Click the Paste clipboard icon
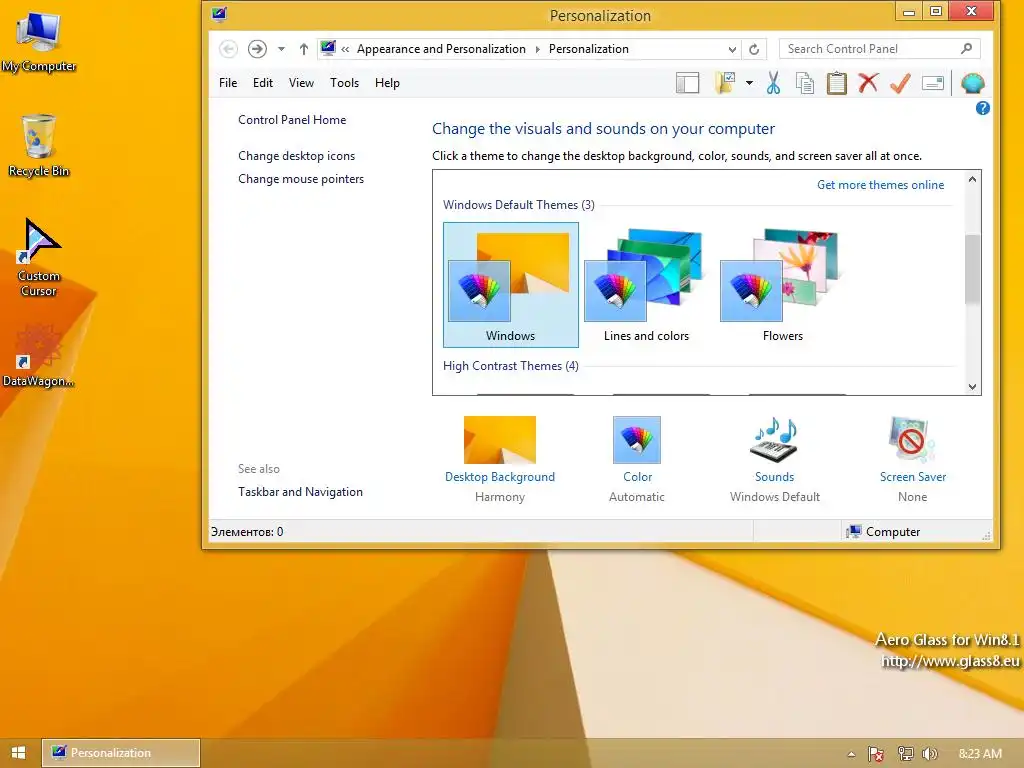 837,83
